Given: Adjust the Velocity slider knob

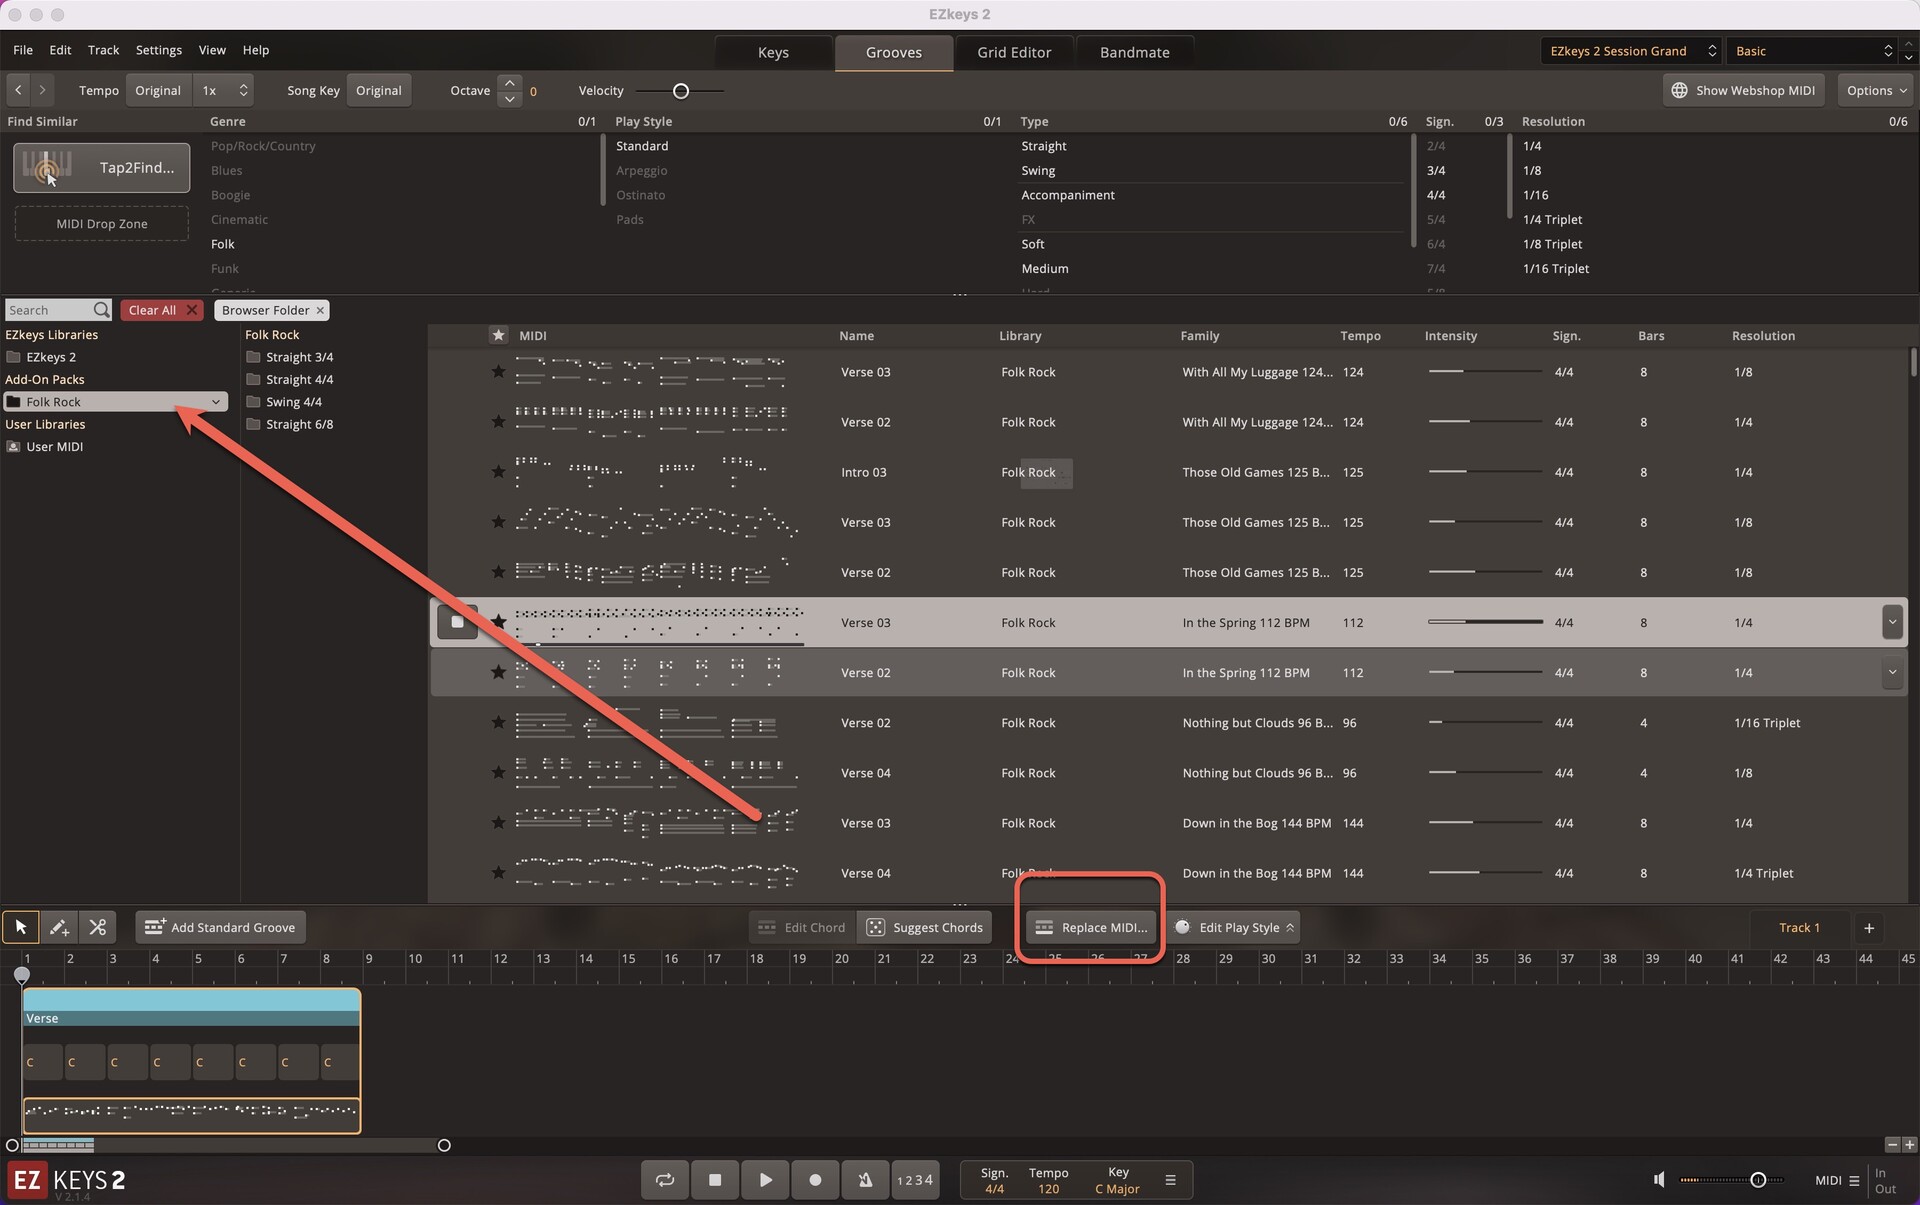Looking at the screenshot, I should pos(681,91).
